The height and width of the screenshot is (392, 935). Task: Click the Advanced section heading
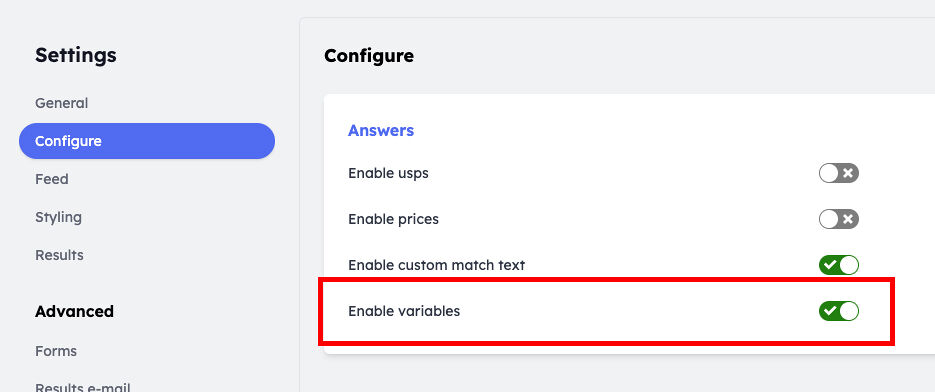[75, 311]
